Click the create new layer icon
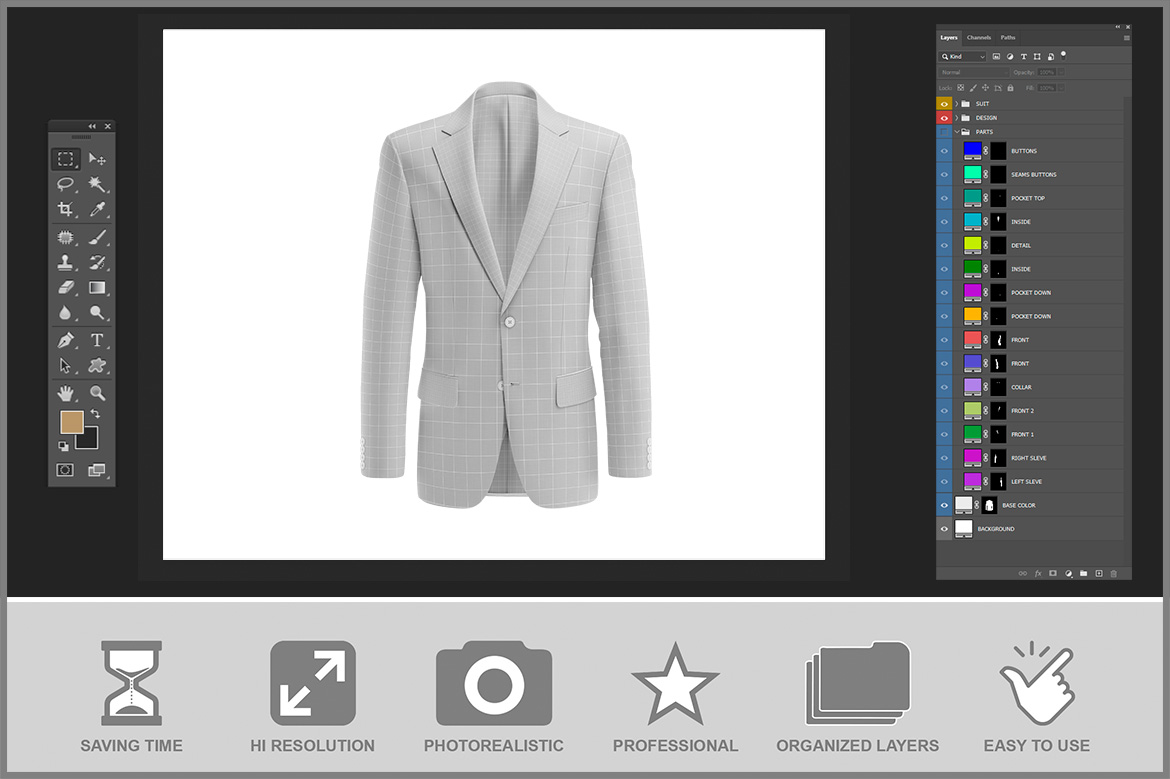 point(1099,573)
